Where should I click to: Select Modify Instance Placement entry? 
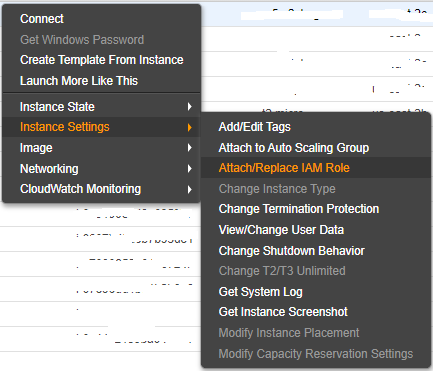[x=289, y=333]
